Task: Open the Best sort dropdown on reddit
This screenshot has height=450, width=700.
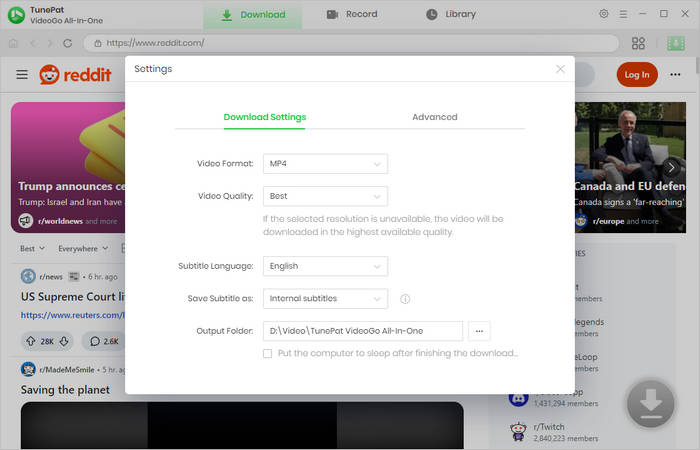Action: pos(32,249)
